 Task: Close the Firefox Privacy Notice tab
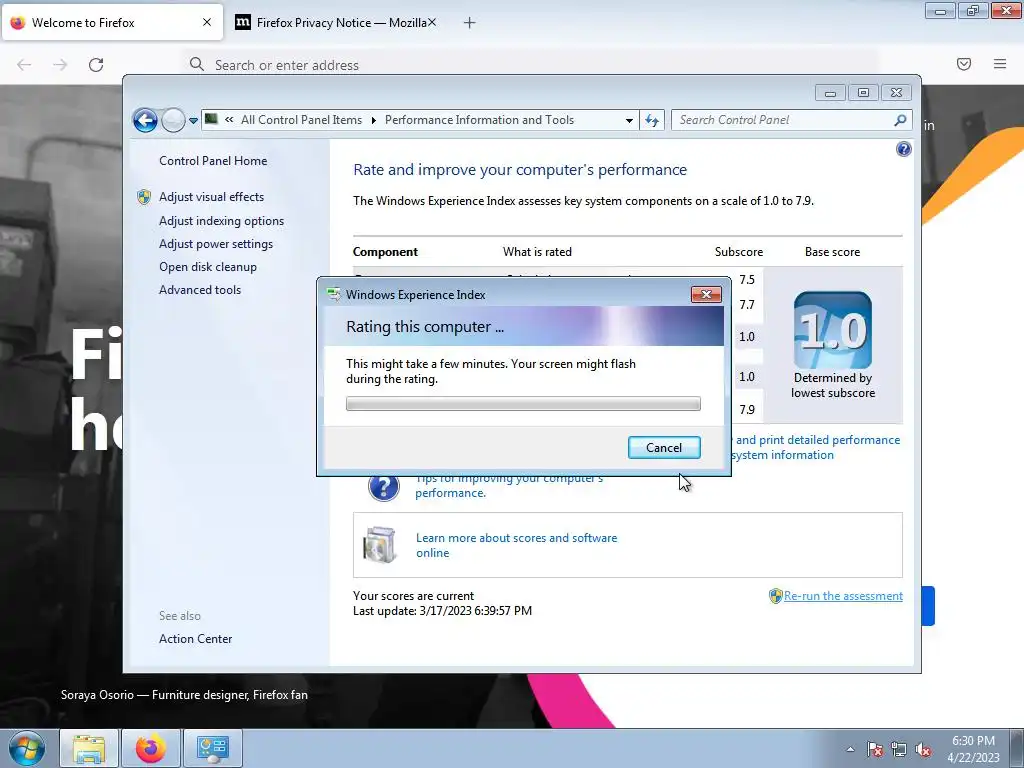tap(432, 22)
